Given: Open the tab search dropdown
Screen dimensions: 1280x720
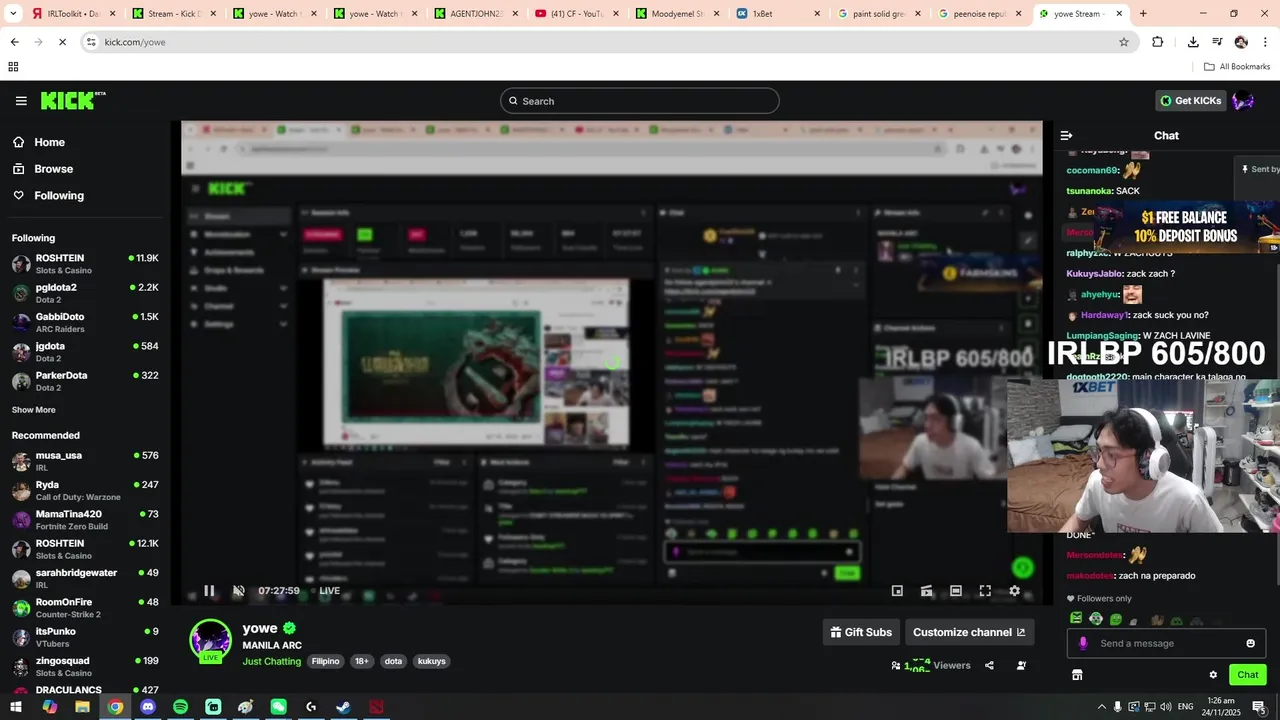Looking at the screenshot, I should point(13,14).
